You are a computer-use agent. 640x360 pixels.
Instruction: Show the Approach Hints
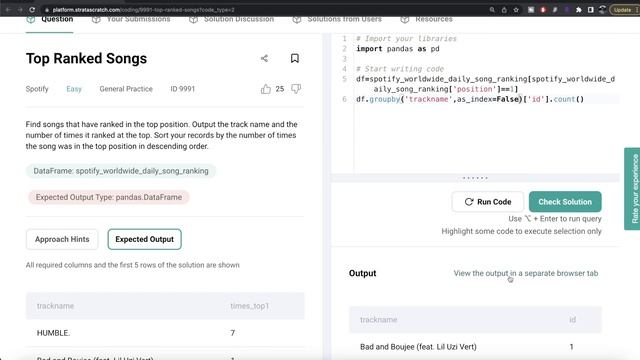62,239
